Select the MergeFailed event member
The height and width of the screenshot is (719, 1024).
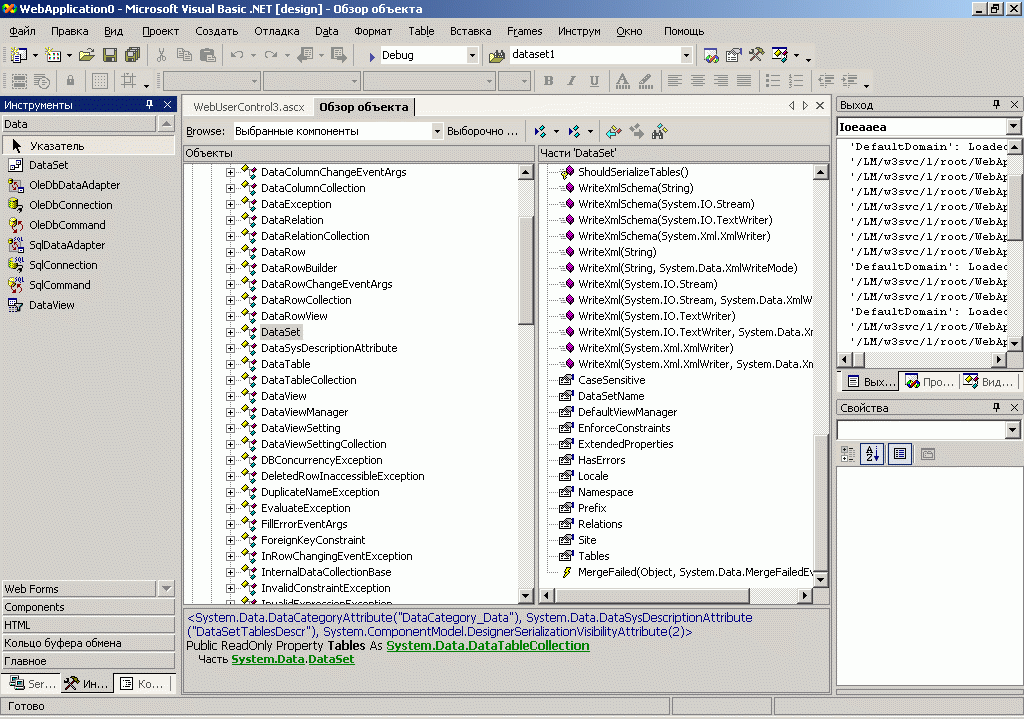[695, 572]
